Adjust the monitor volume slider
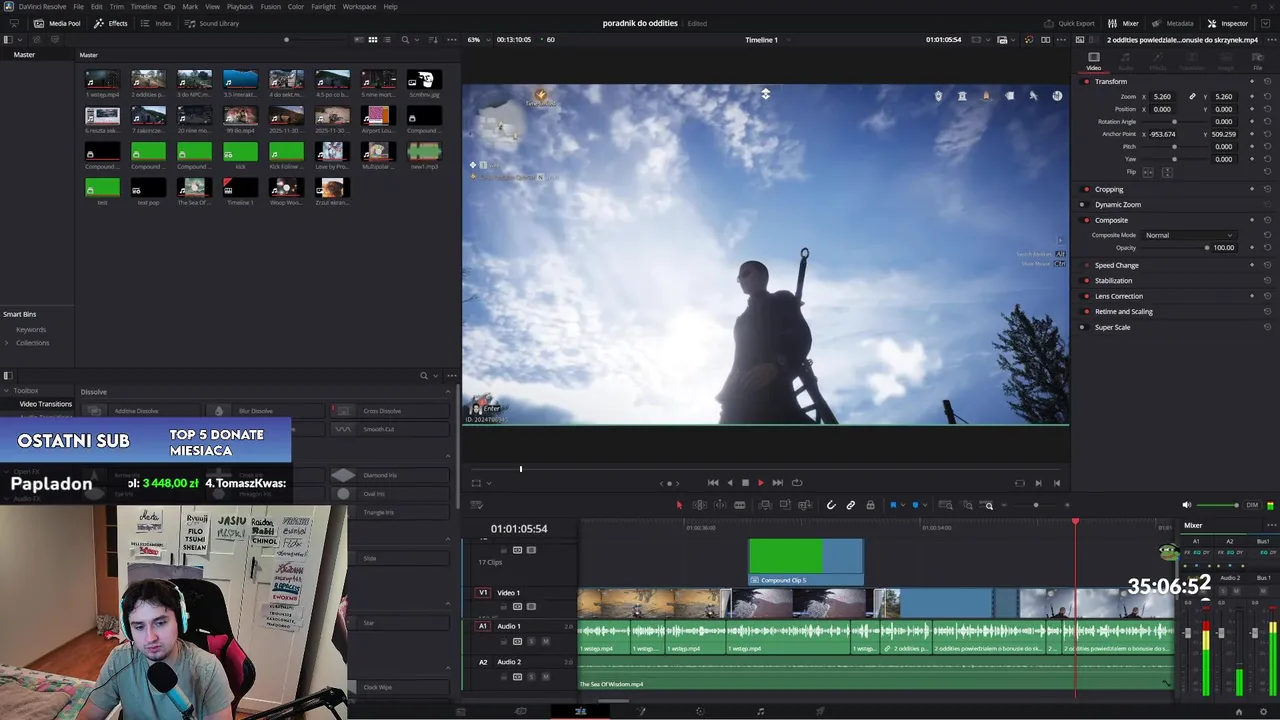1280x720 pixels. coord(1217,505)
